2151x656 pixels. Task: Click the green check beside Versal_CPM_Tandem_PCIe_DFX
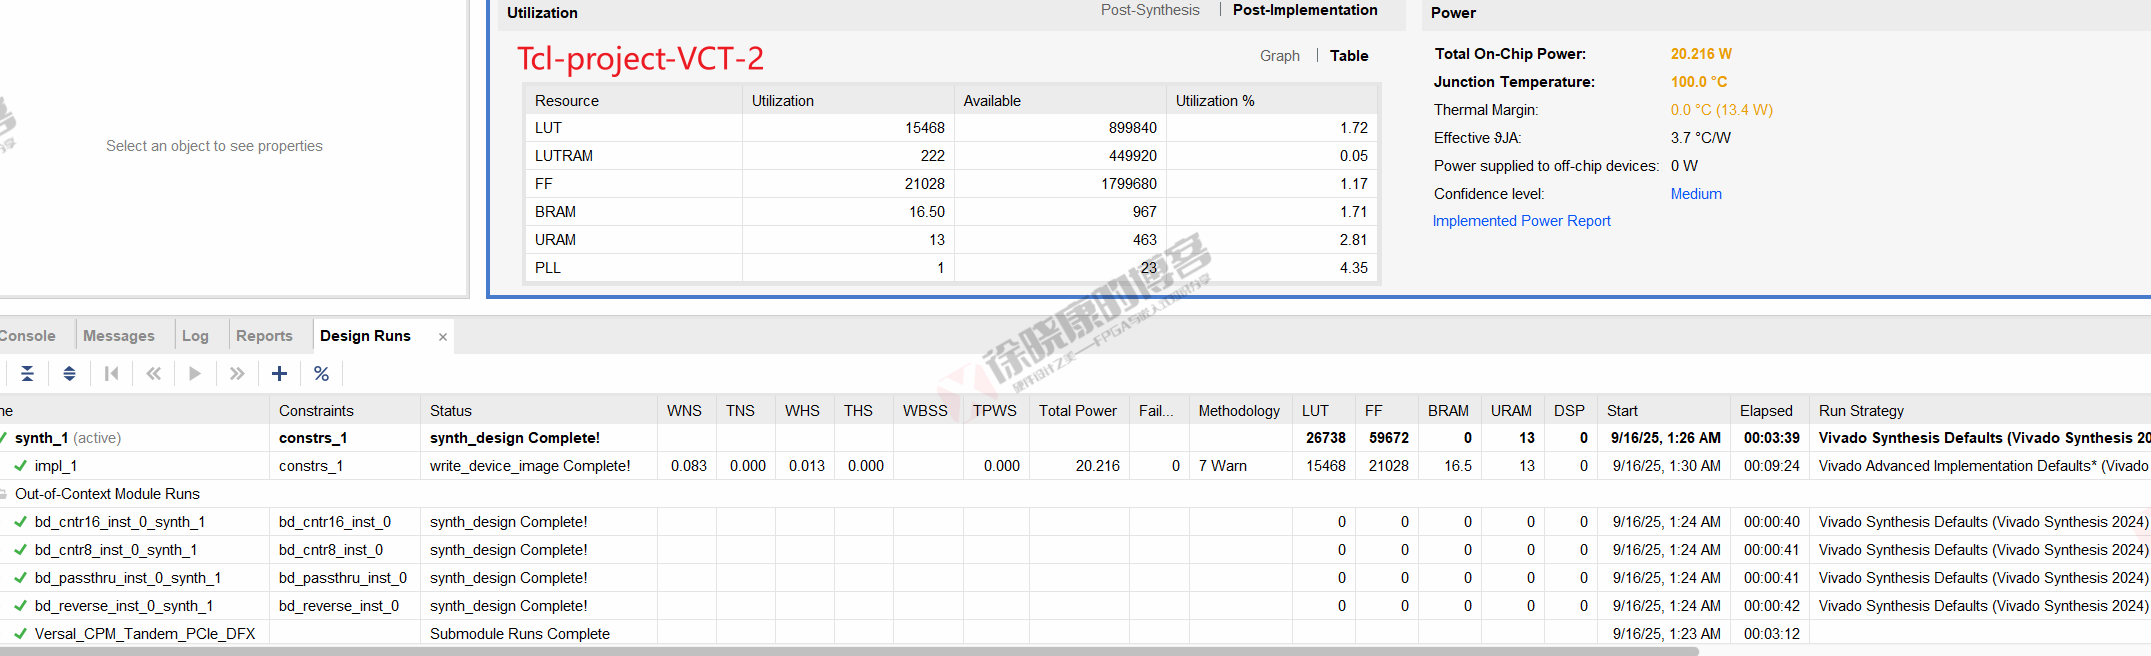point(20,634)
